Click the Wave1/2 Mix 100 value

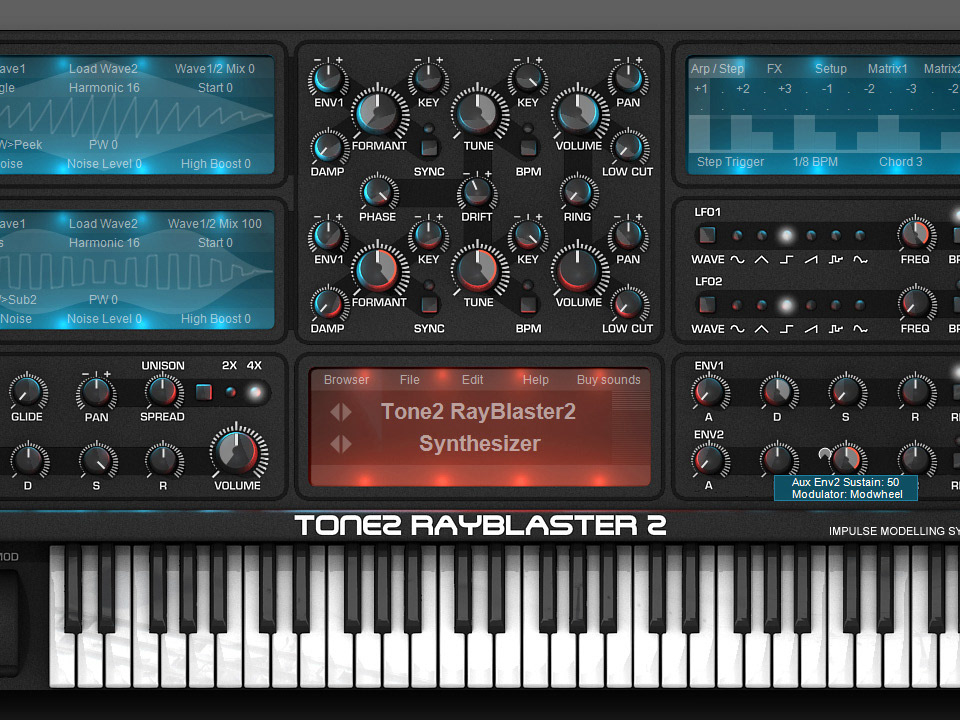point(215,223)
